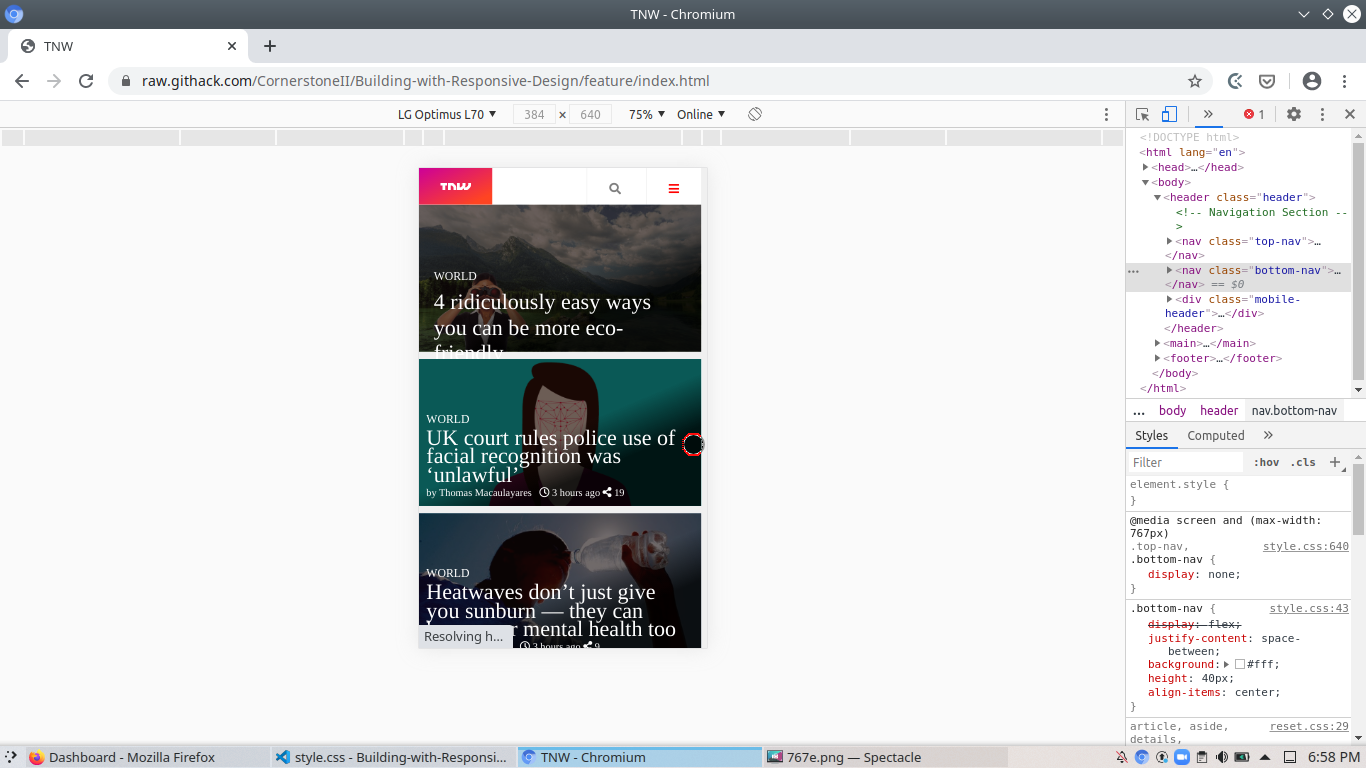Open the error count indicator
Screen dimensions: 1366x768
pos(1254,114)
